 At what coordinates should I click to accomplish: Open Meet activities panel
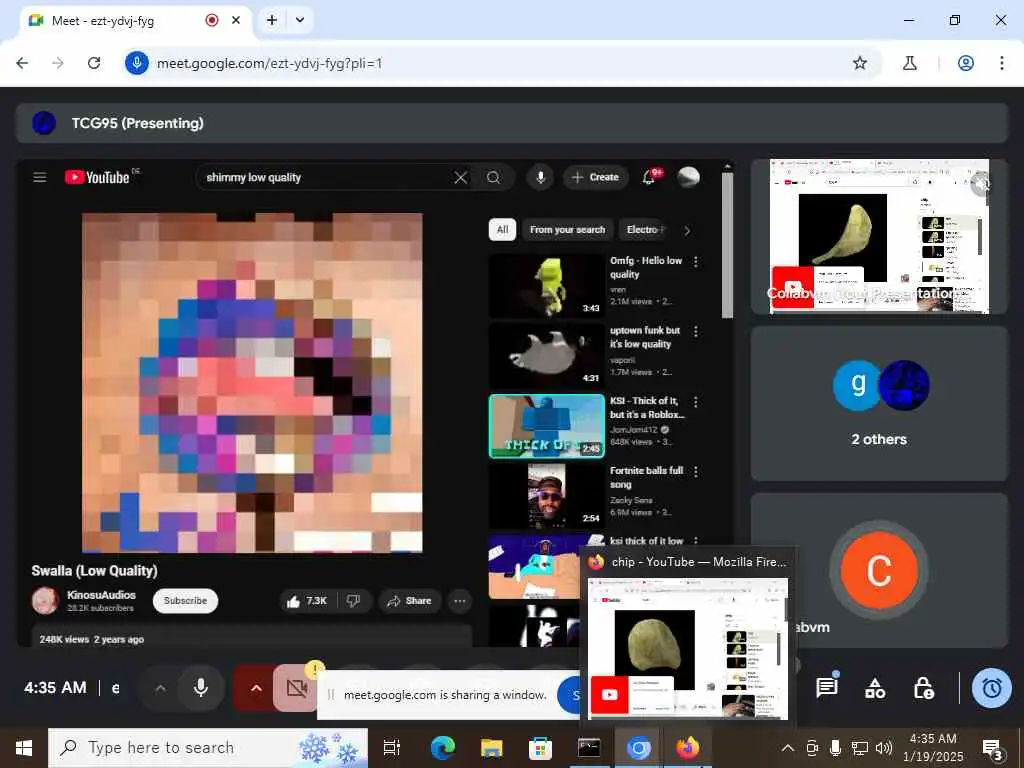(x=875, y=688)
